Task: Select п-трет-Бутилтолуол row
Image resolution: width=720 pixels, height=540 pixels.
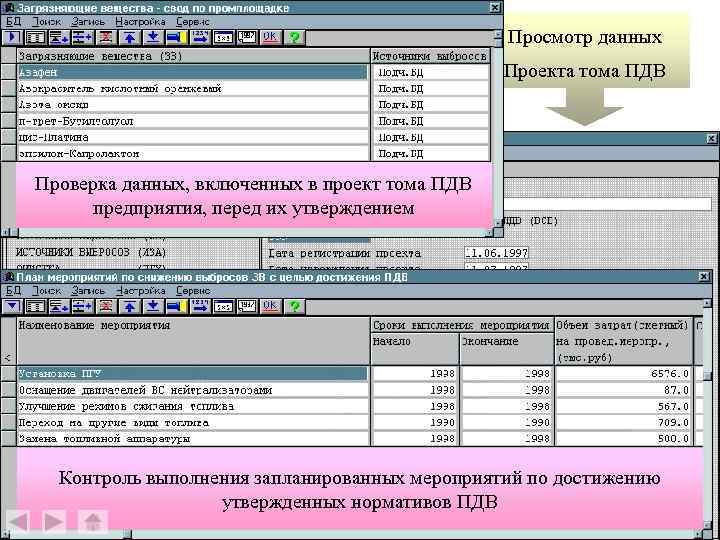Action: pos(193,121)
